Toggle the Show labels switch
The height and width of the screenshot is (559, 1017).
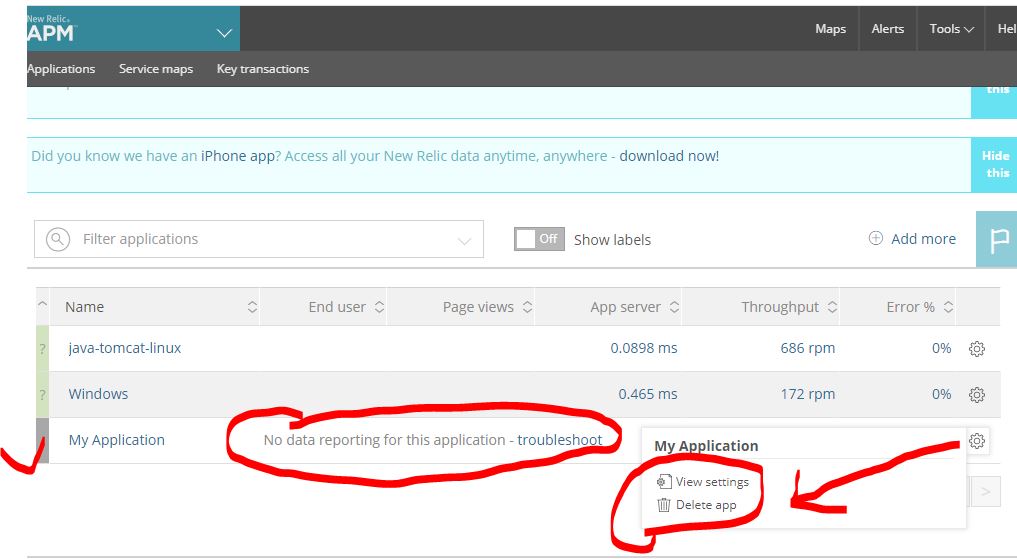[x=539, y=239]
